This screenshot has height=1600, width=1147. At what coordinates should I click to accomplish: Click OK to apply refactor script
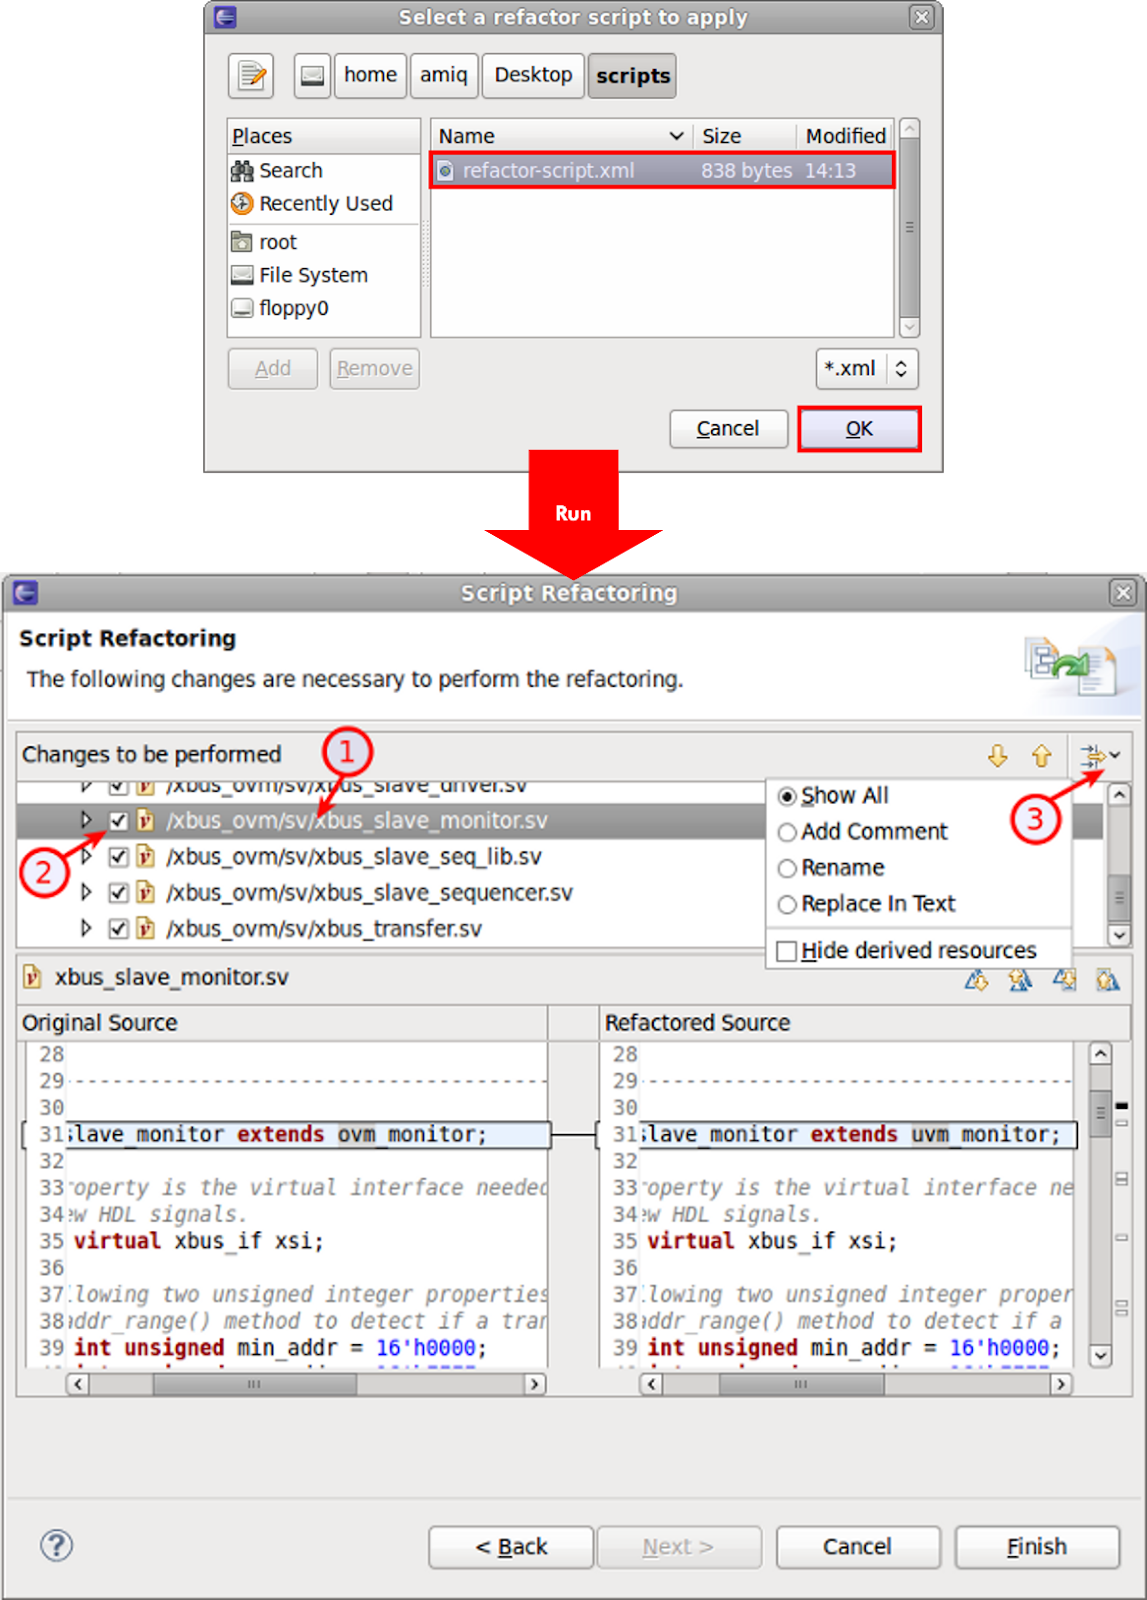[859, 429]
